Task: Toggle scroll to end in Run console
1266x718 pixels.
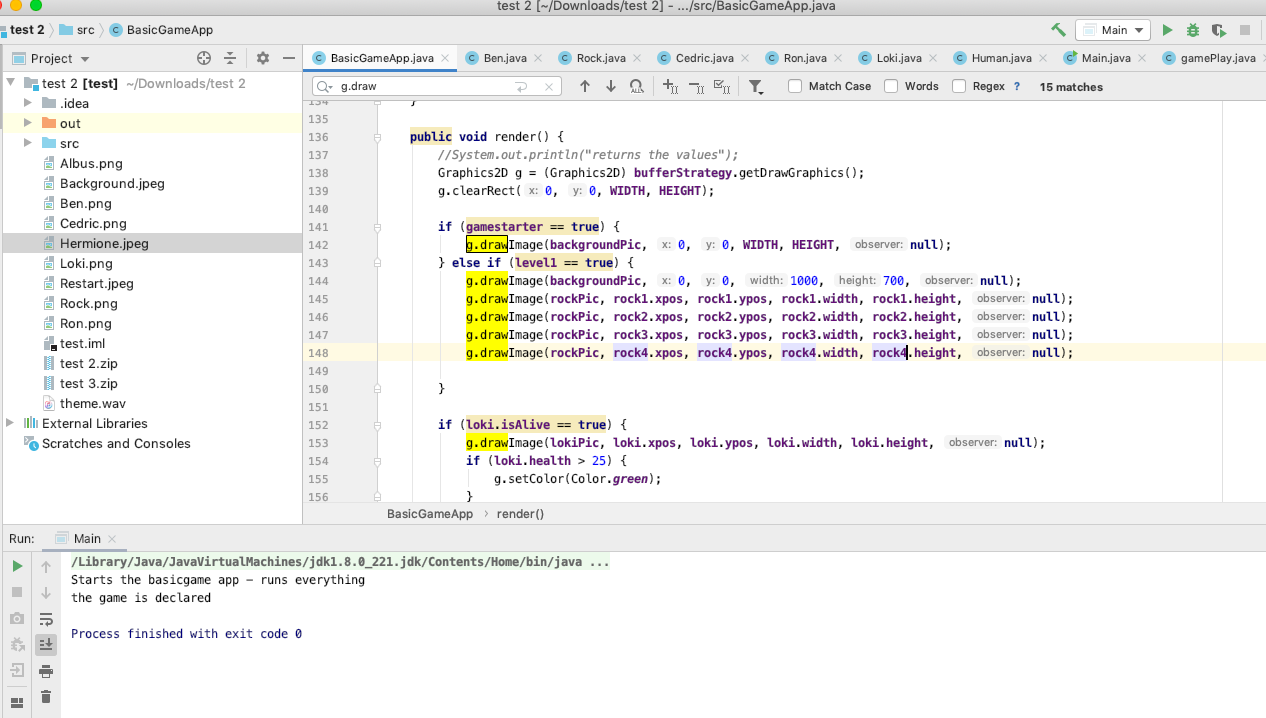Action: [46, 645]
